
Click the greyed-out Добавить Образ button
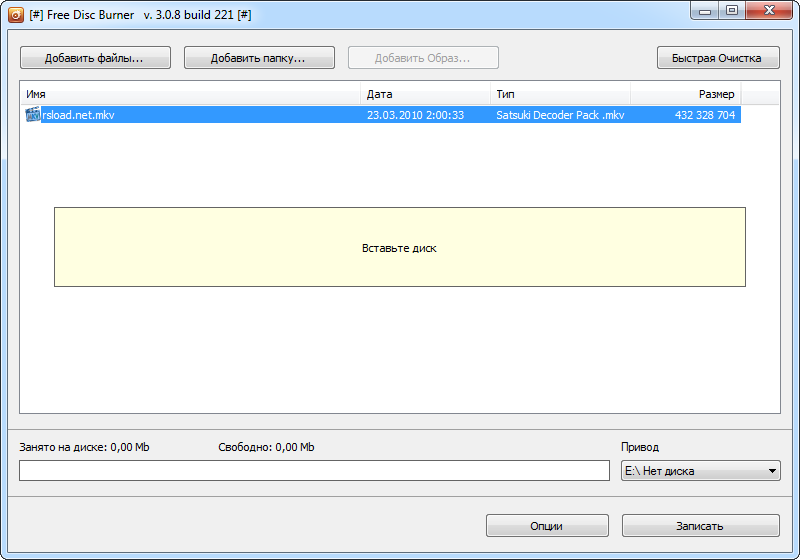(423, 58)
